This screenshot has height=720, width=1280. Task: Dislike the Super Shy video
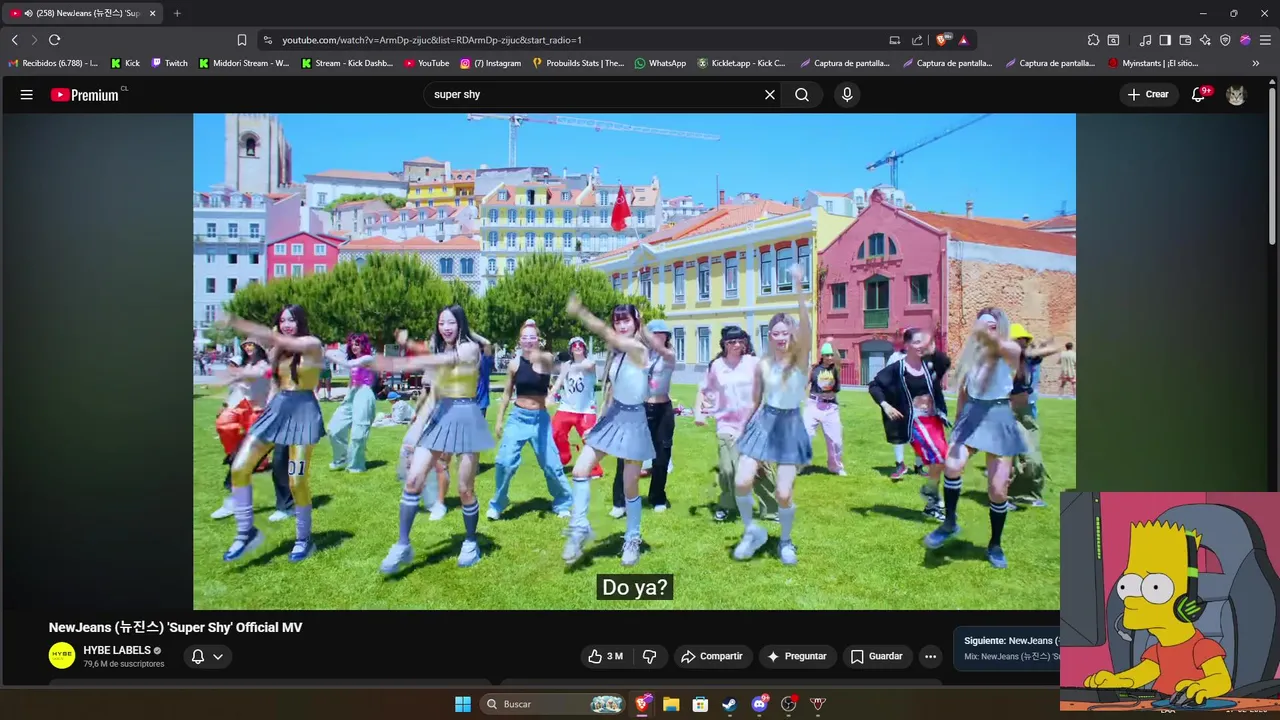coord(650,657)
